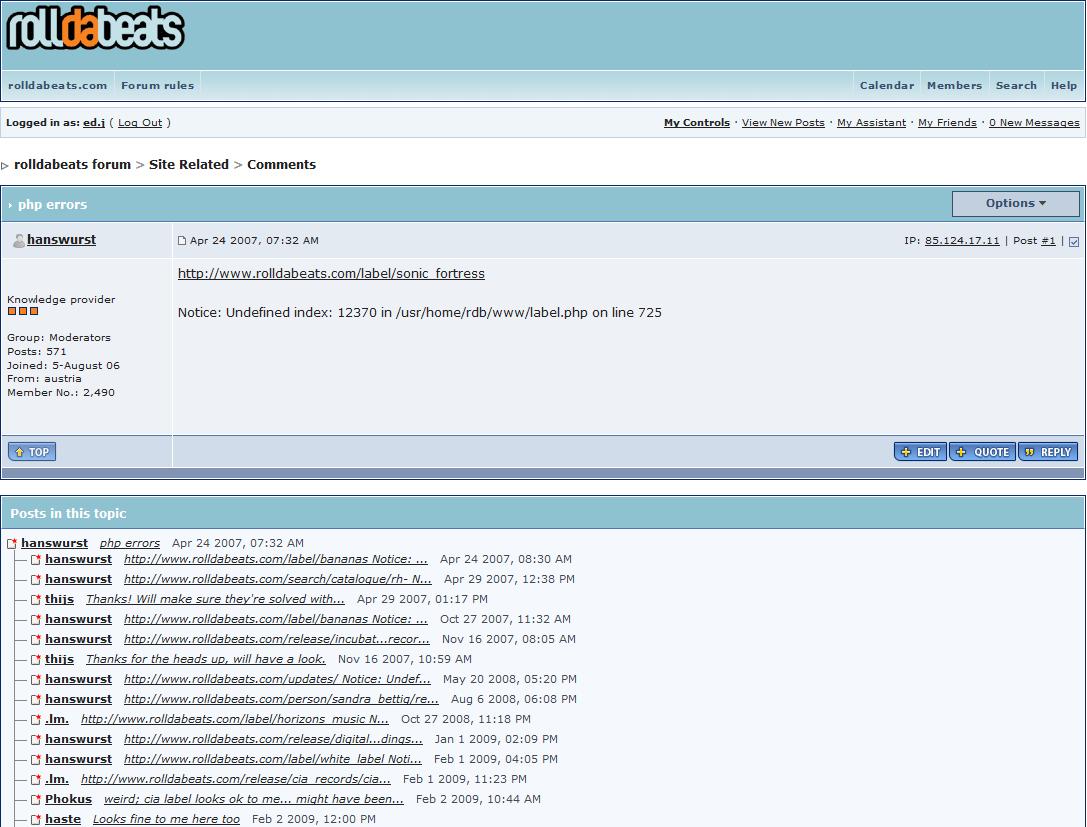Open the forum Search

[1016, 85]
